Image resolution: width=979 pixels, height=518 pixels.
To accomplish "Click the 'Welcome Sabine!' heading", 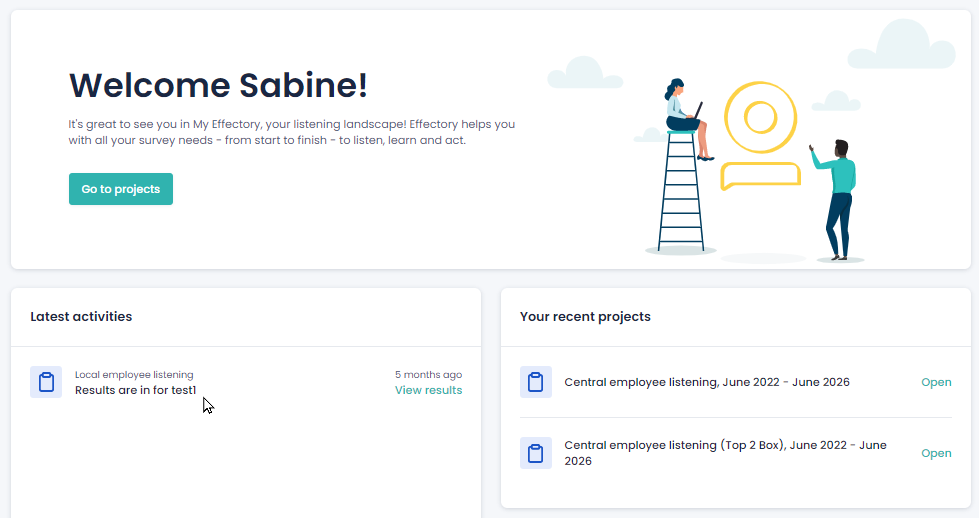I will (x=218, y=85).
